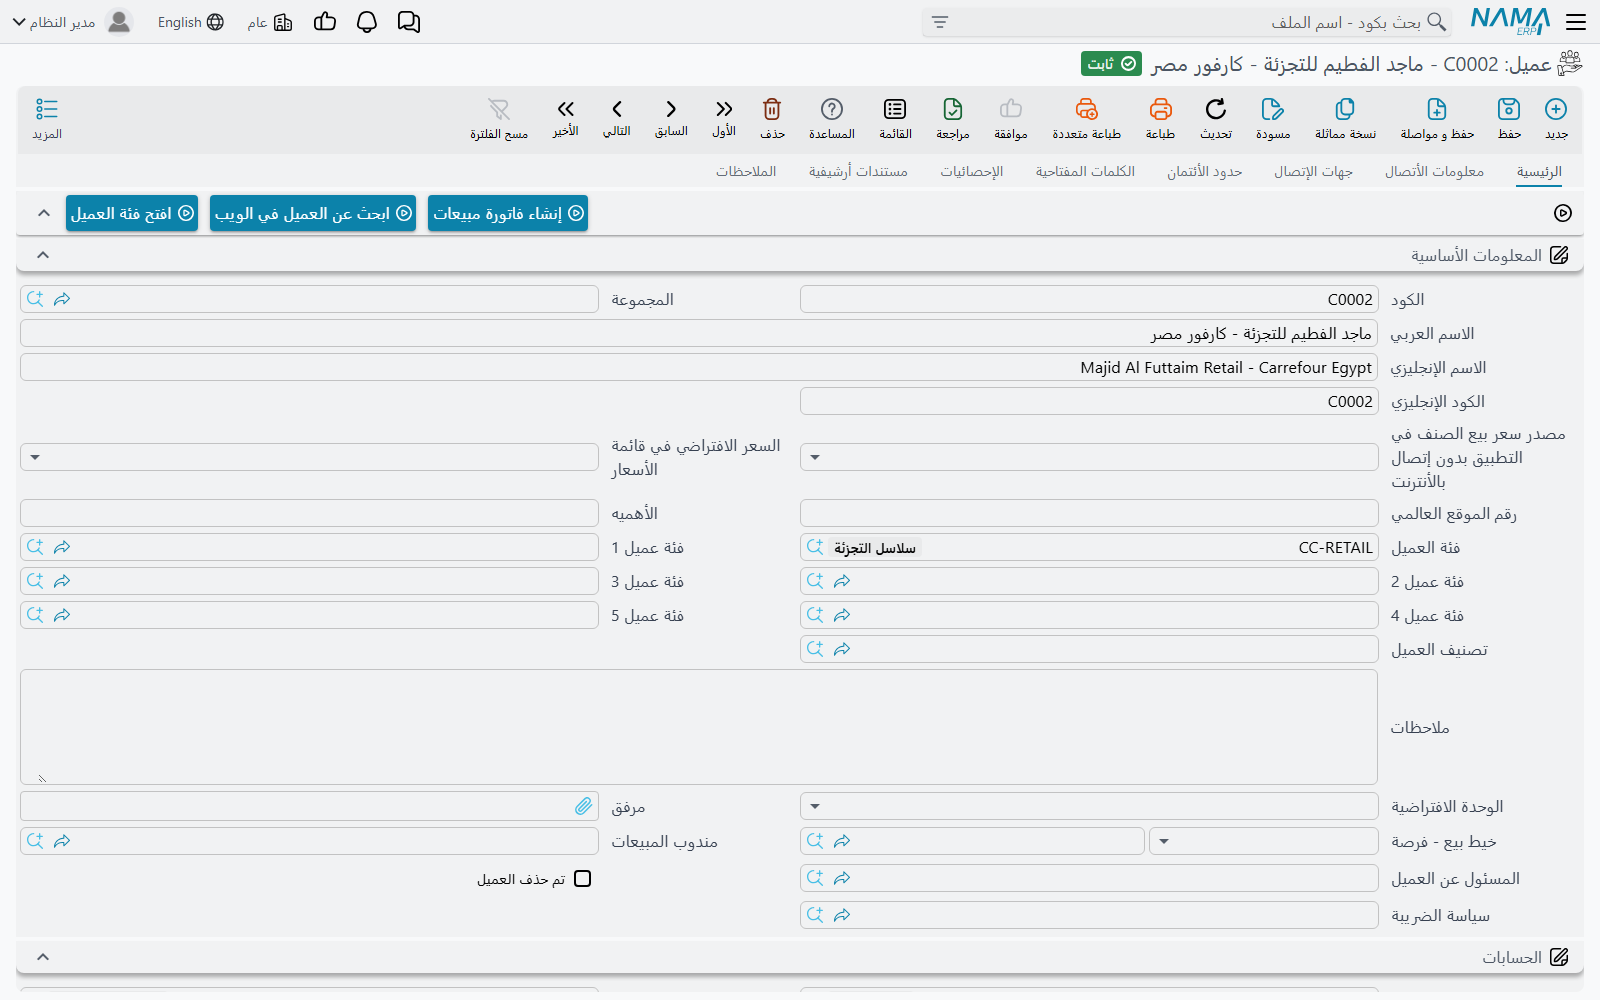The height and width of the screenshot is (1000, 1600).
Task: Click the thumbs-up icon in header
Action: tap(325, 22)
